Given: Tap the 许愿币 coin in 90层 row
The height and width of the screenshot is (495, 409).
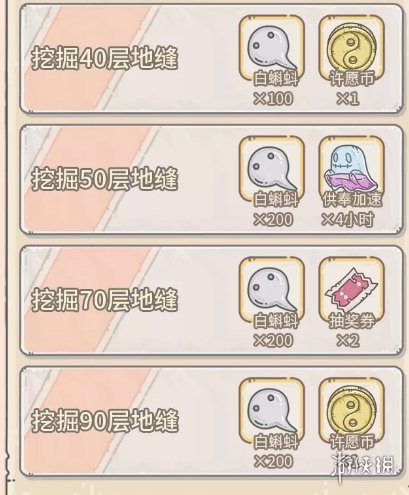Looking at the screenshot, I should point(352,411).
